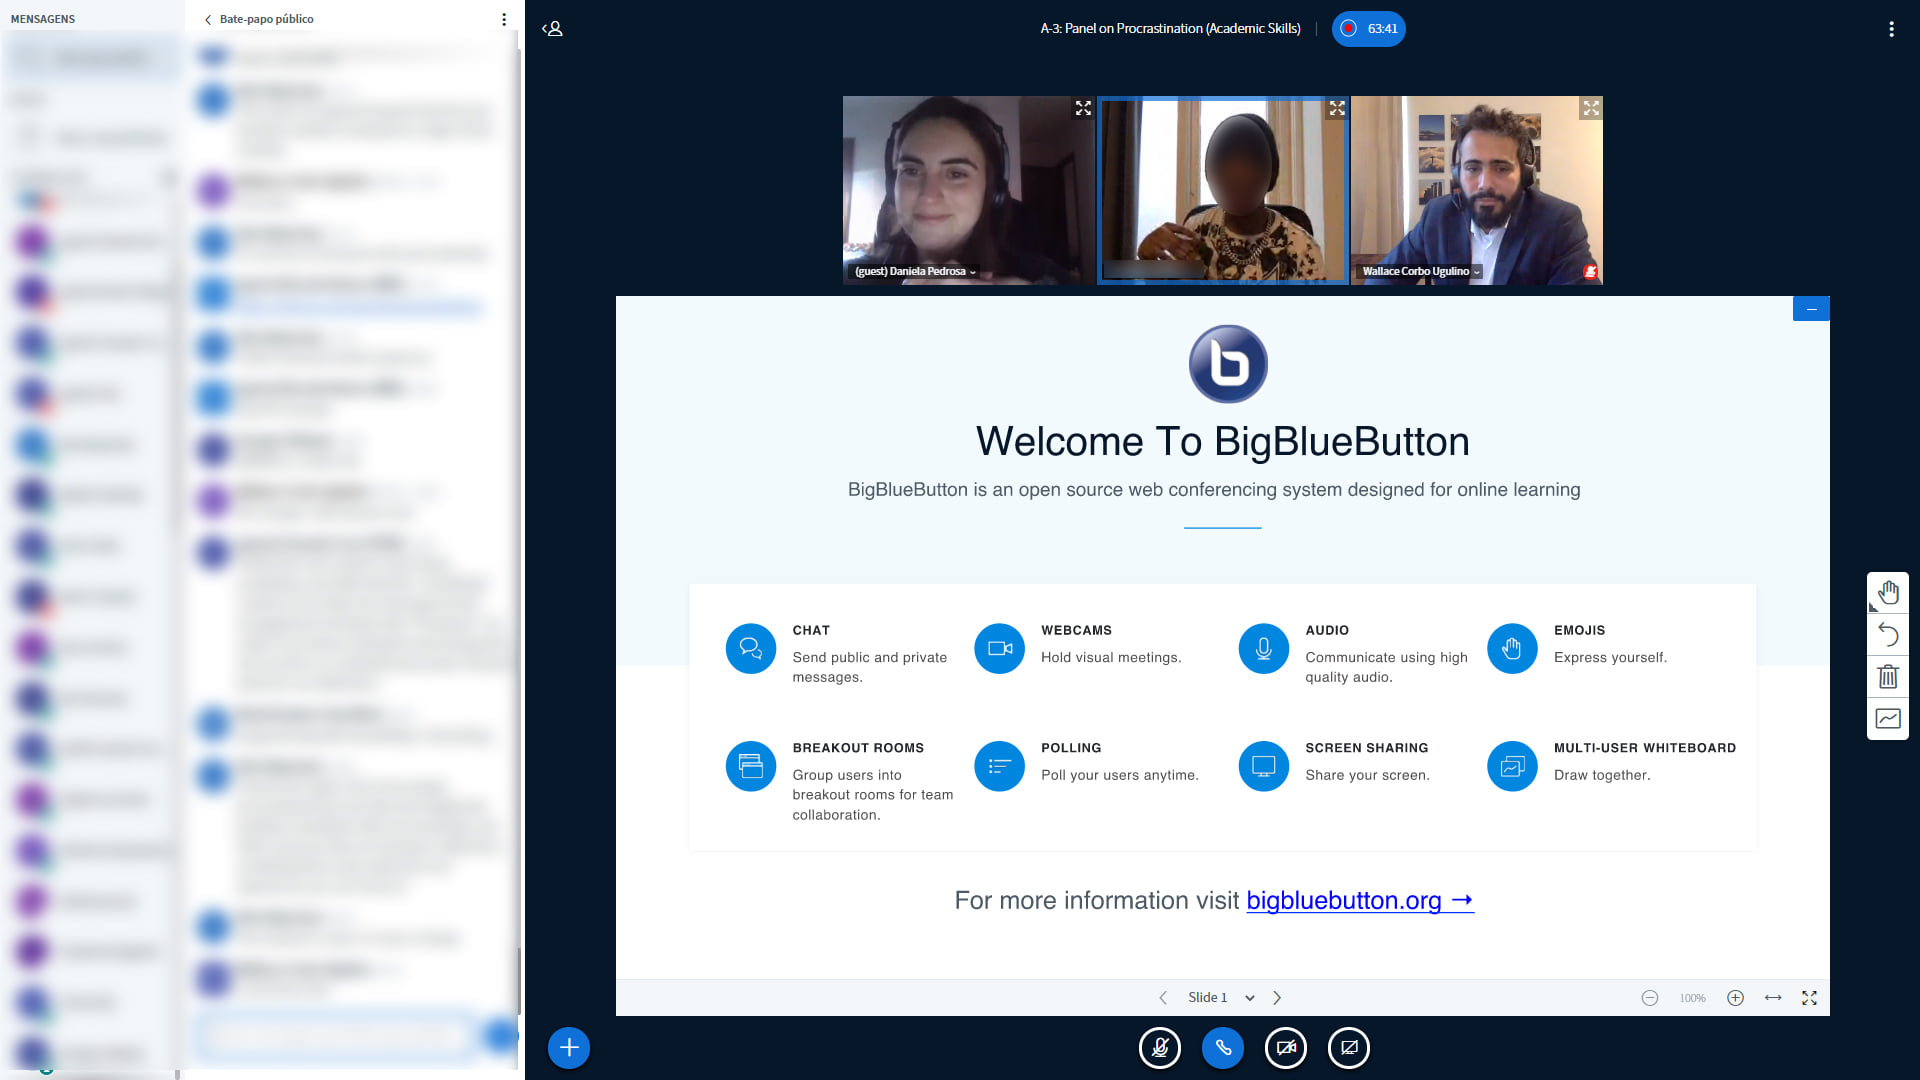
Task: Click Wallace Corbo Ugulino's webcam video
Action: [1477, 190]
